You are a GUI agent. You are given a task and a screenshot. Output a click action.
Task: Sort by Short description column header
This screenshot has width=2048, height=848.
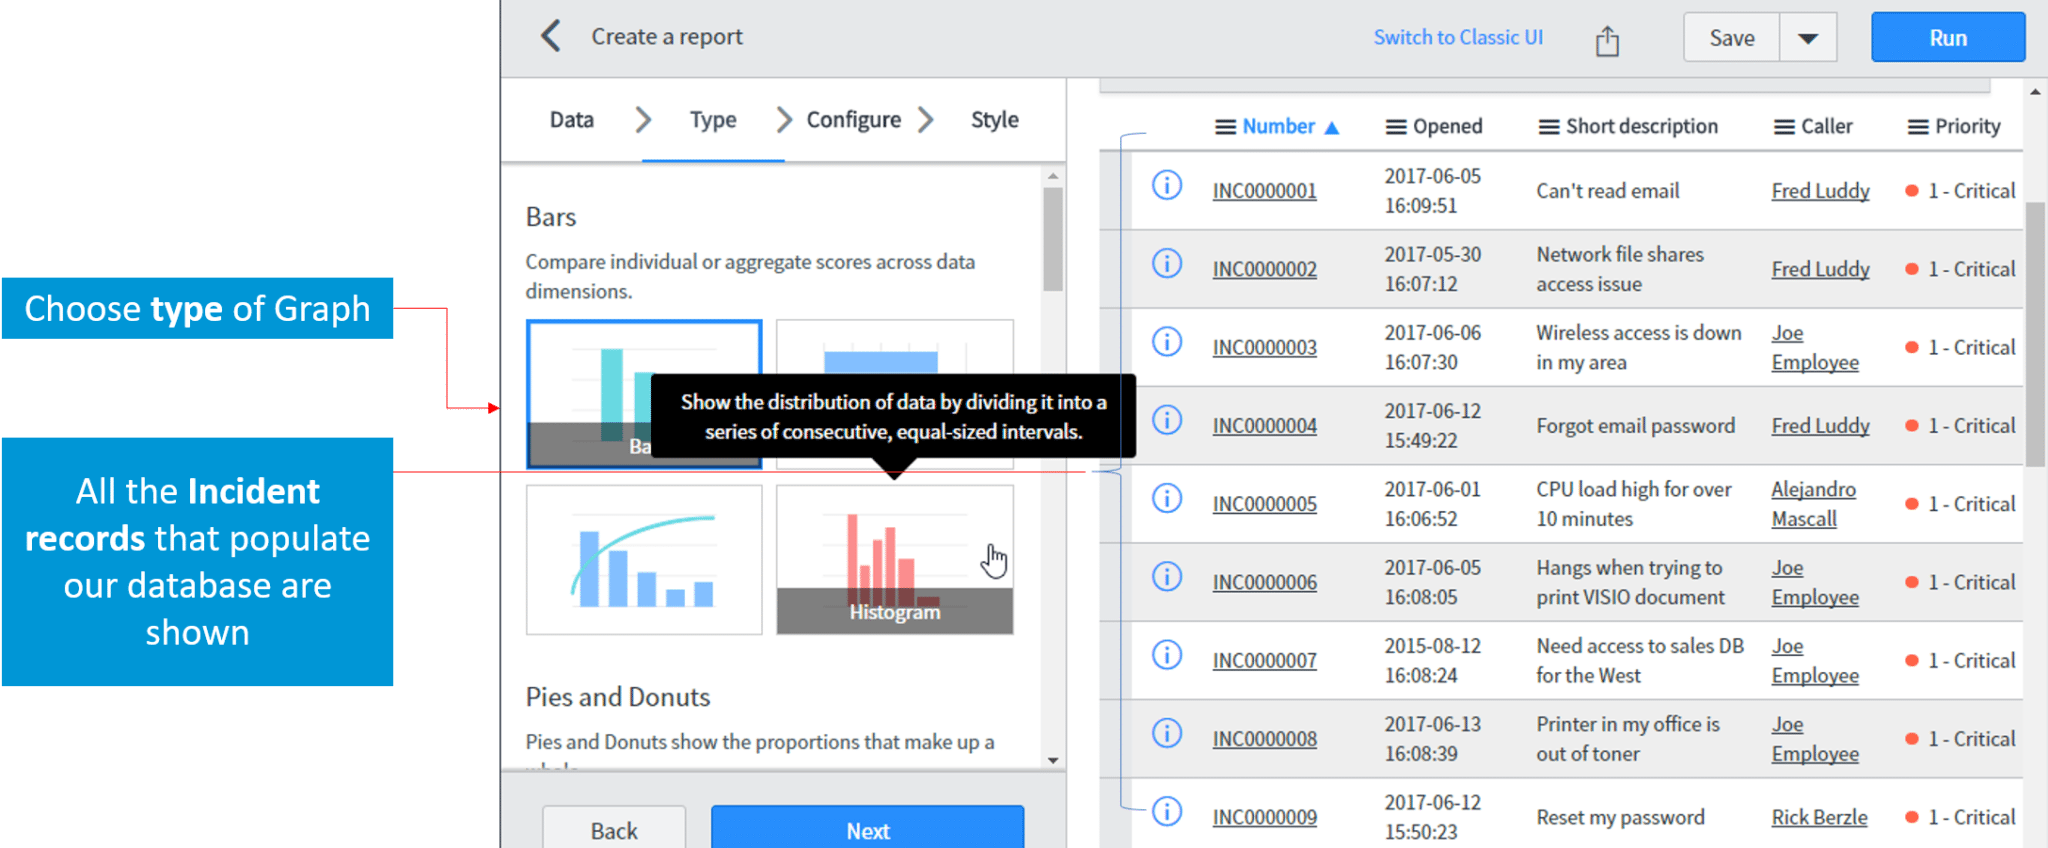click(1641, 126)
